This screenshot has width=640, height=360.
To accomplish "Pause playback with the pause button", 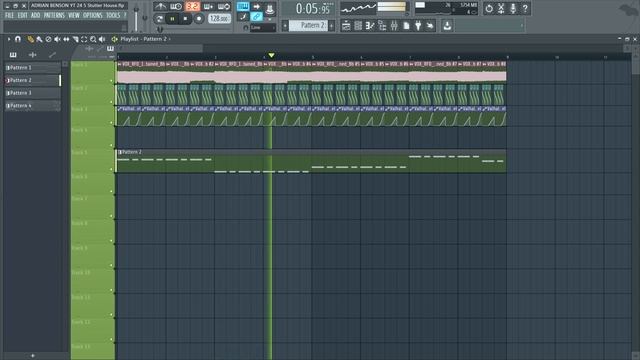I will 172,19.
